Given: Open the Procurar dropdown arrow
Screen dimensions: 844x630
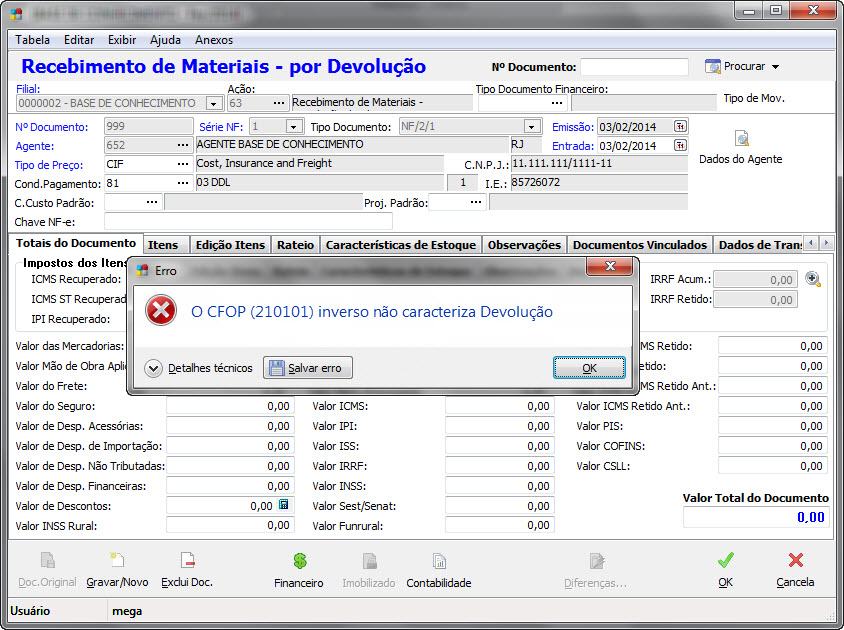Looking at the screenshot, I should pyautogui.click(x=775, y=67).
